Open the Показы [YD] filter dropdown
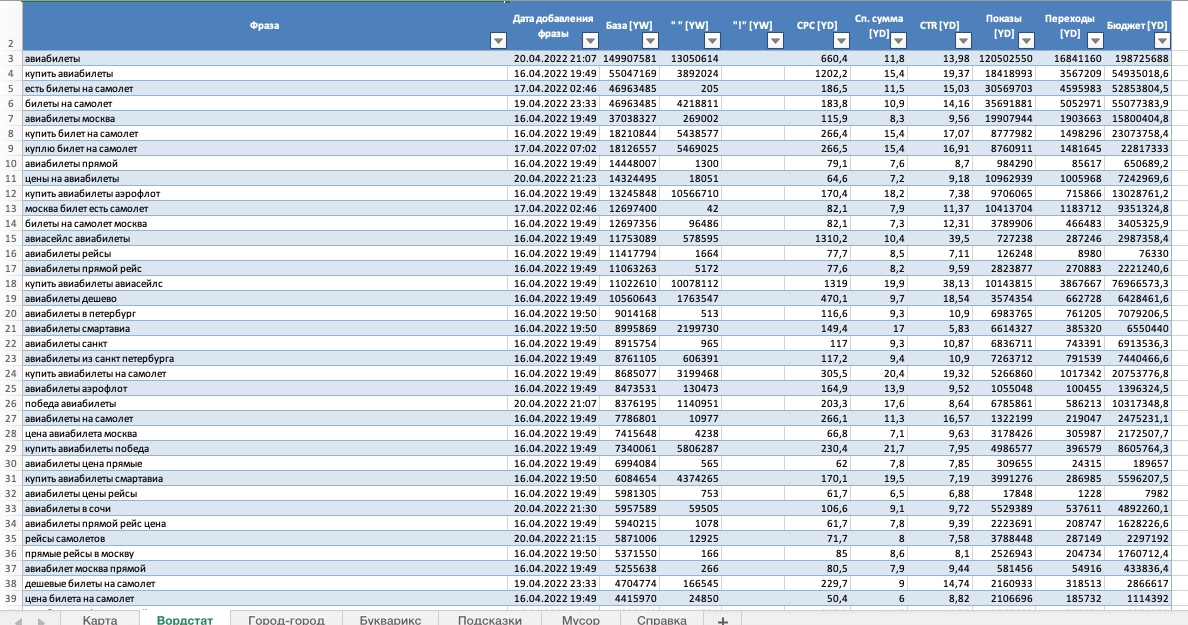Viewport: 1188px width, 625px height. (x=1026, y=40)
